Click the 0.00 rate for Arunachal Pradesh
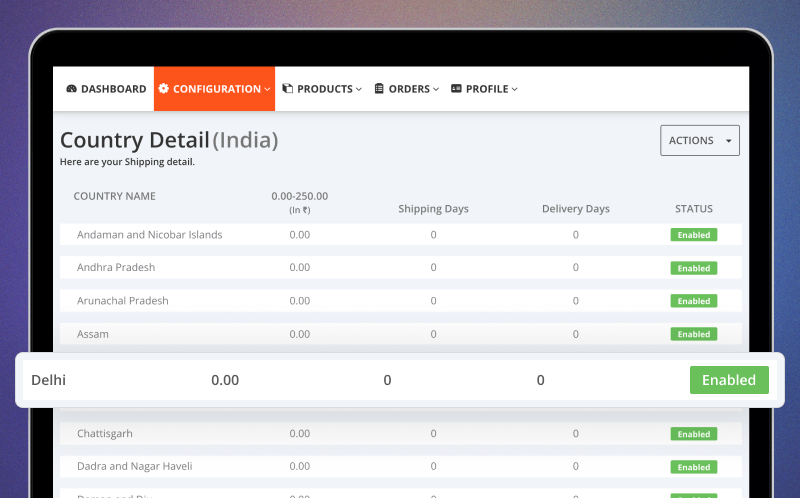This screenshot has height=498, width=800. (299, 301)
